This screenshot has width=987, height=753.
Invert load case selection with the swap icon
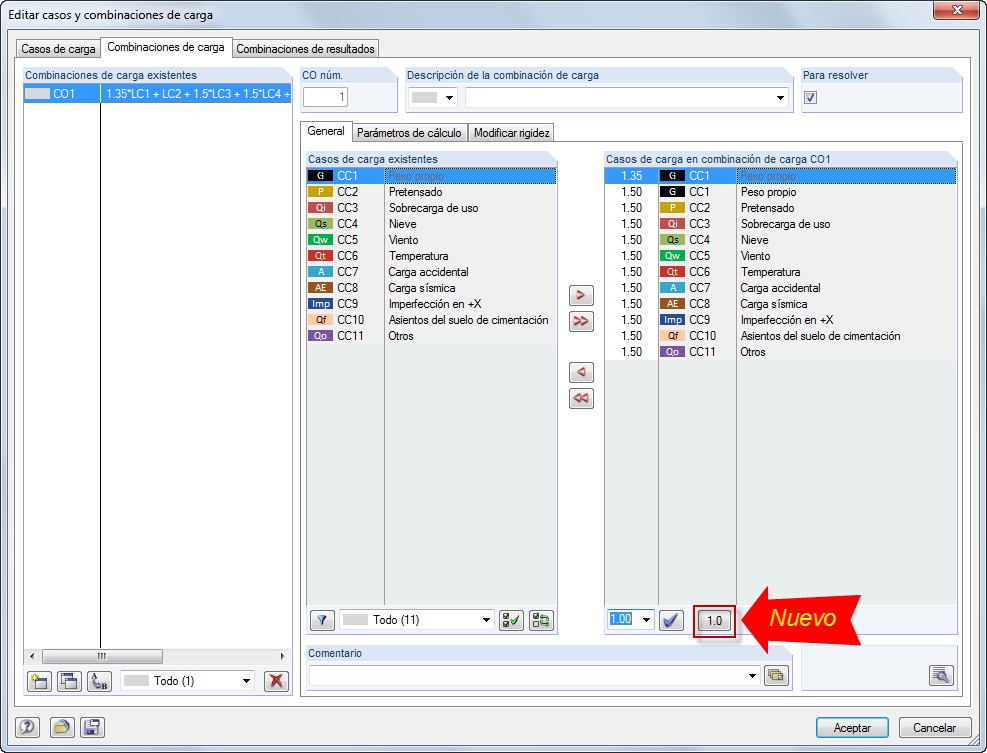pyautogui.click(x=539, y=620)
